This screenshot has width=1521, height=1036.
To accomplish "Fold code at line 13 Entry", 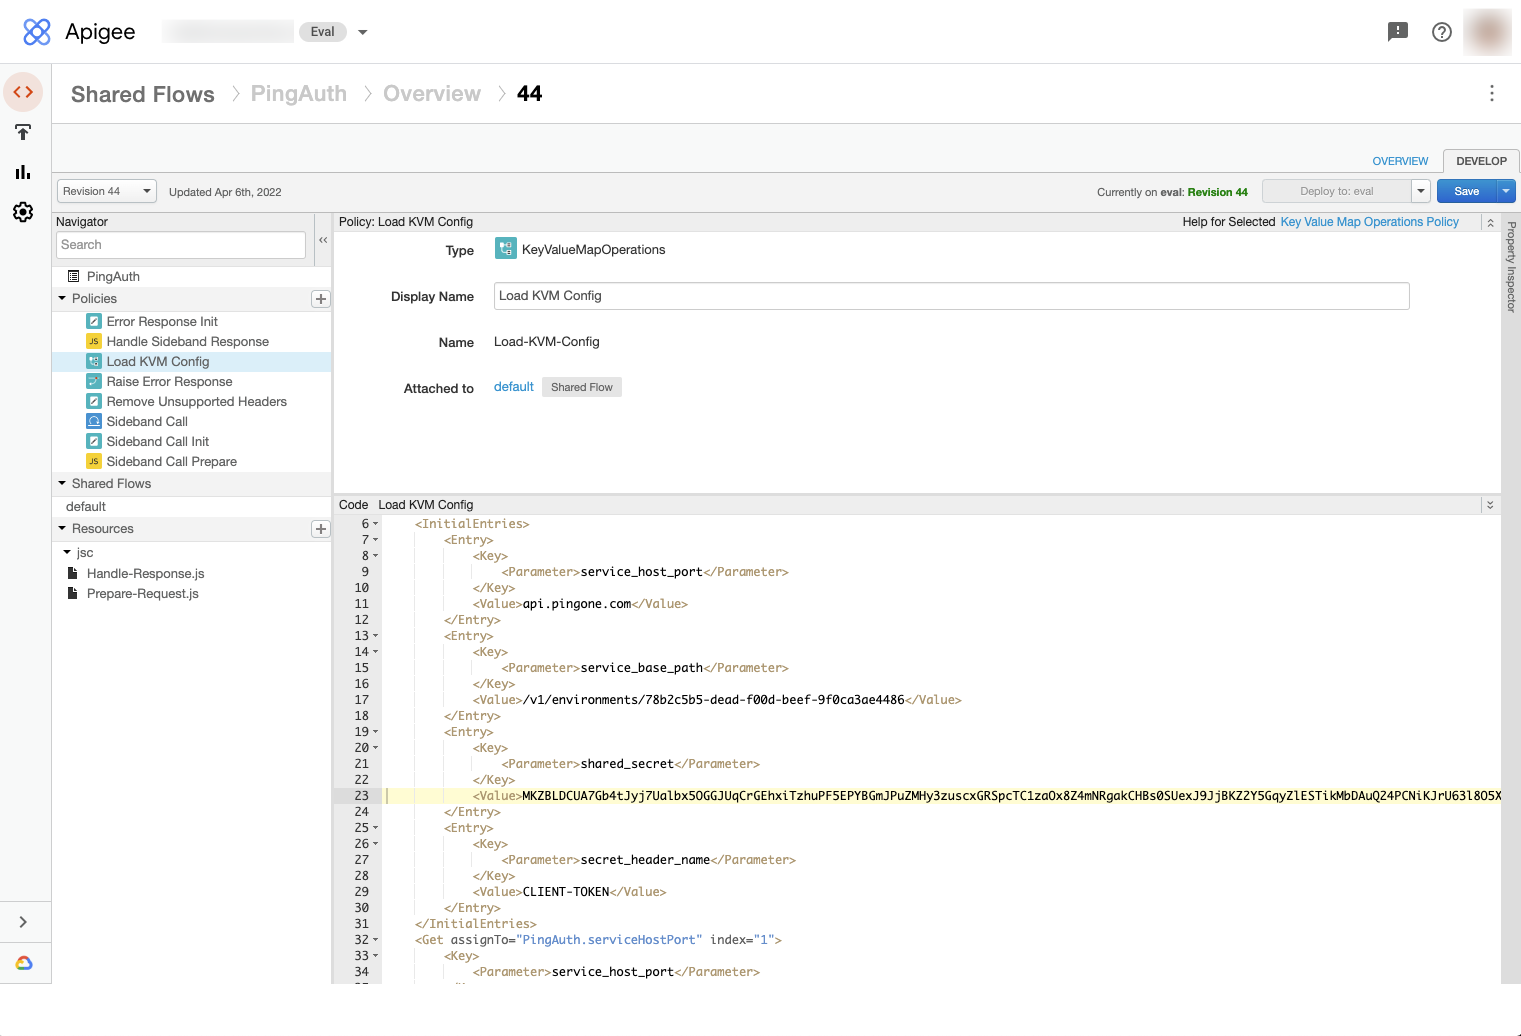I will 376,636.
